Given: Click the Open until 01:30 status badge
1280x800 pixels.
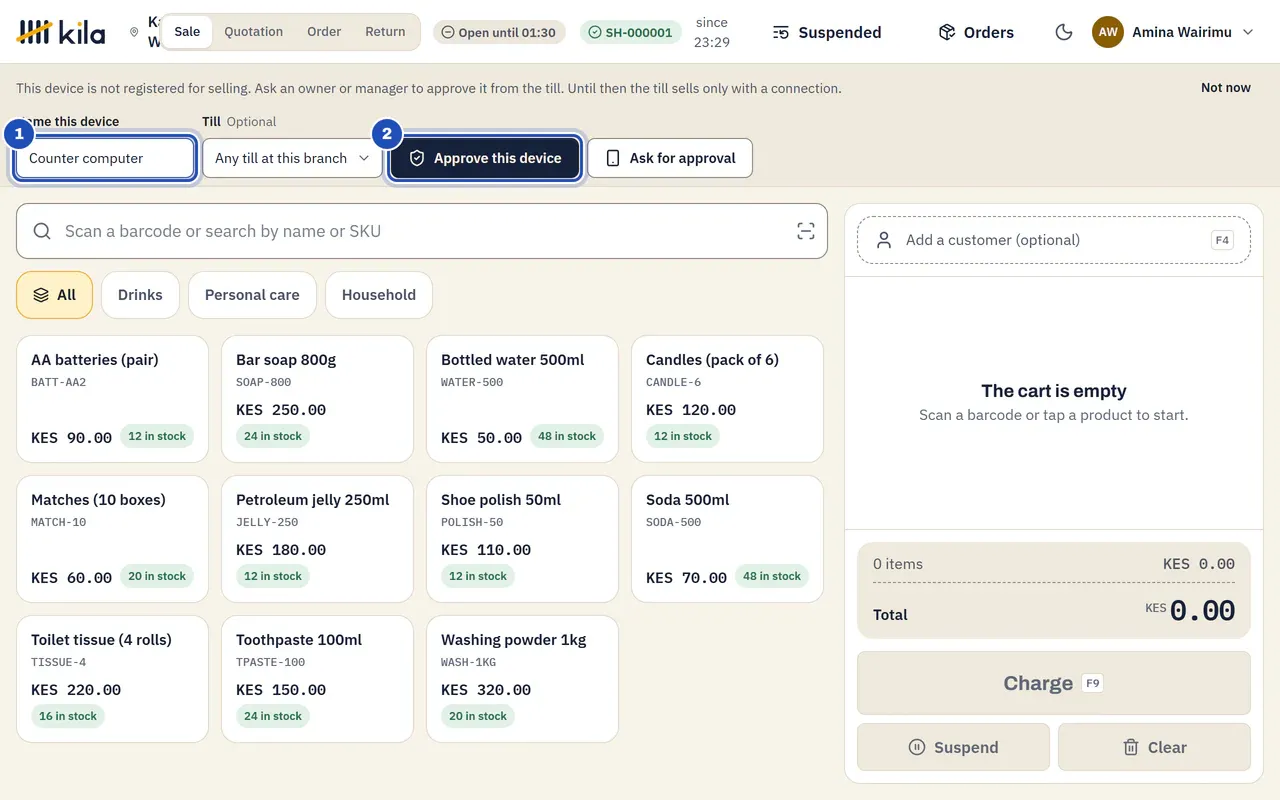Looking at the screenshot, I should point(499,32).
